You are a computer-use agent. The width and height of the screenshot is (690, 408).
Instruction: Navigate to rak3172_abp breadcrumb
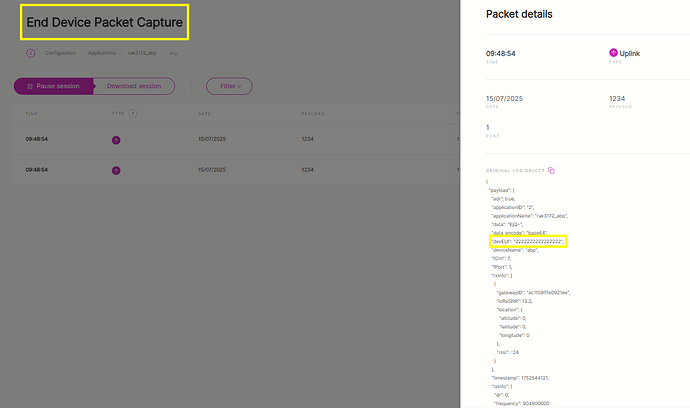[143, 52]
